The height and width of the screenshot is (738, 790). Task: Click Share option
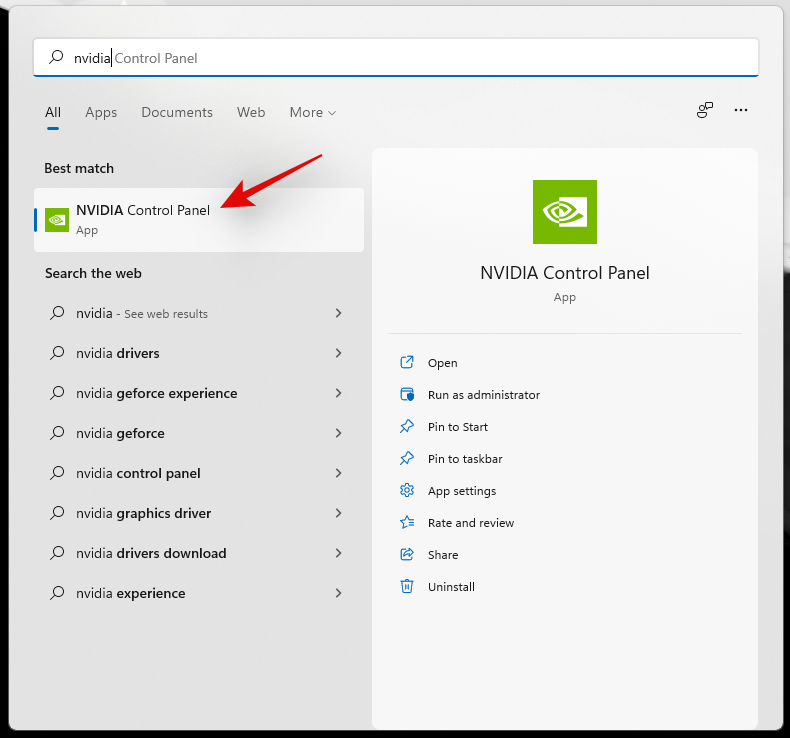(443, 555)
